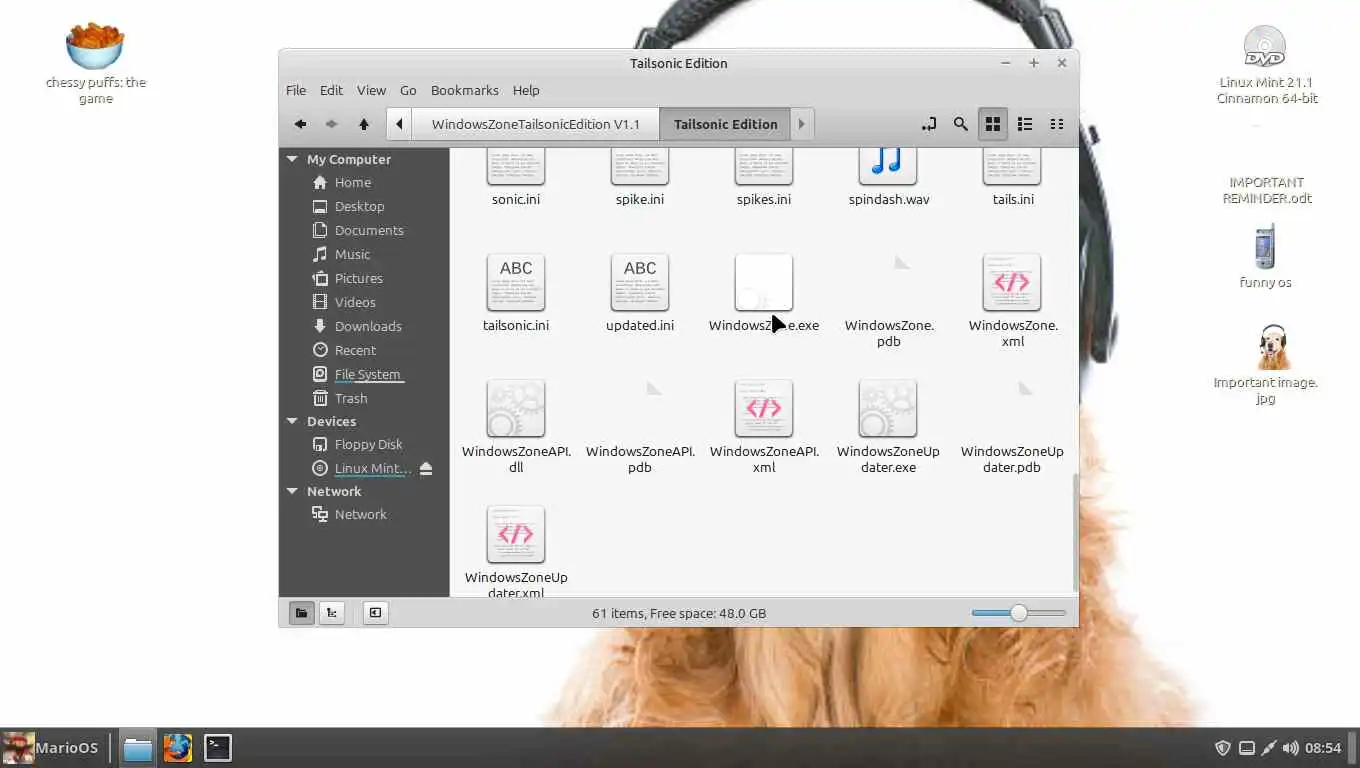1360x768 pixels.
Task: Open the Bookmarks menu
Action: [x=465, y=90]
